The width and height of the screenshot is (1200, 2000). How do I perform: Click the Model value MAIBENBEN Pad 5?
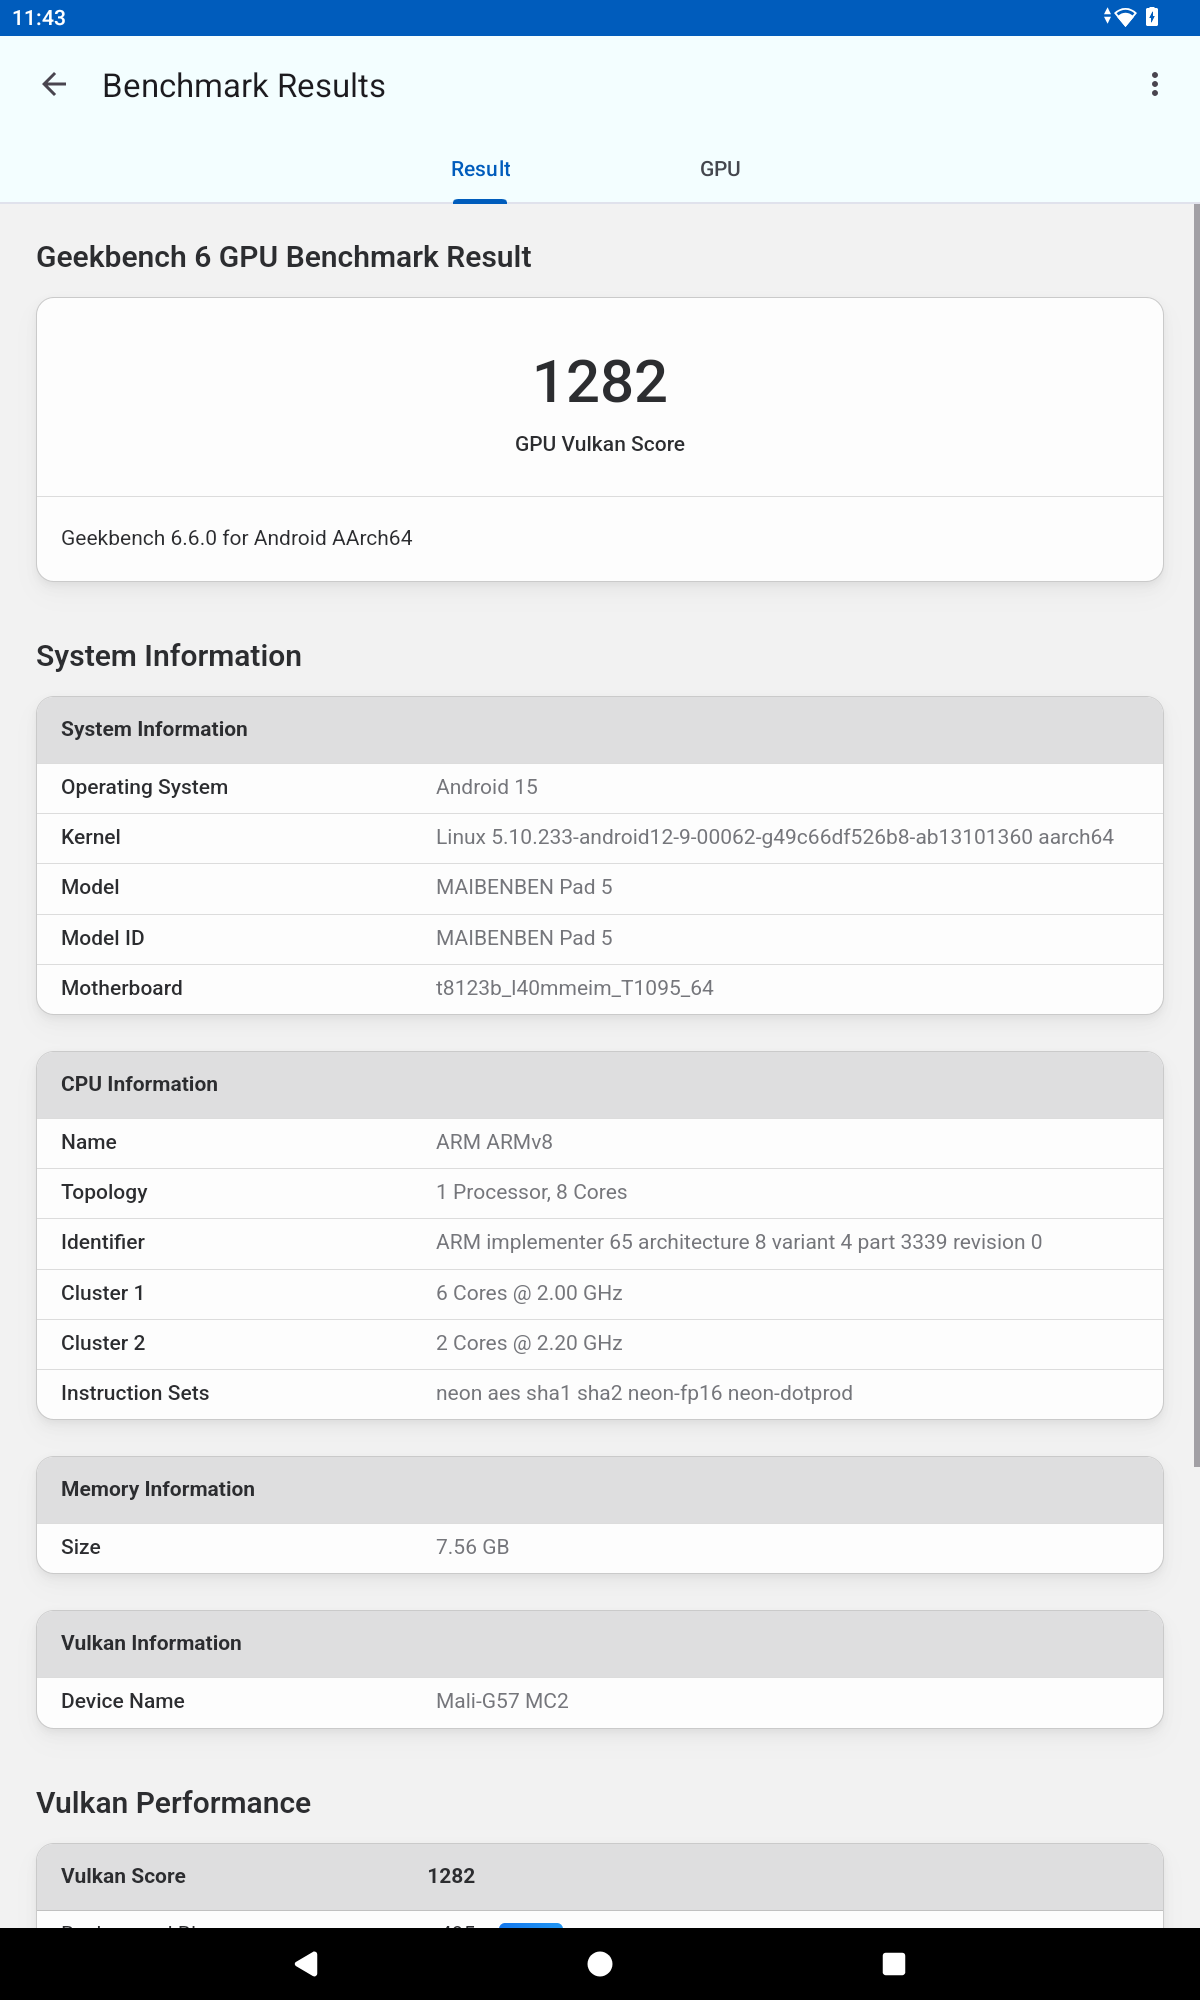coord(524,887)
